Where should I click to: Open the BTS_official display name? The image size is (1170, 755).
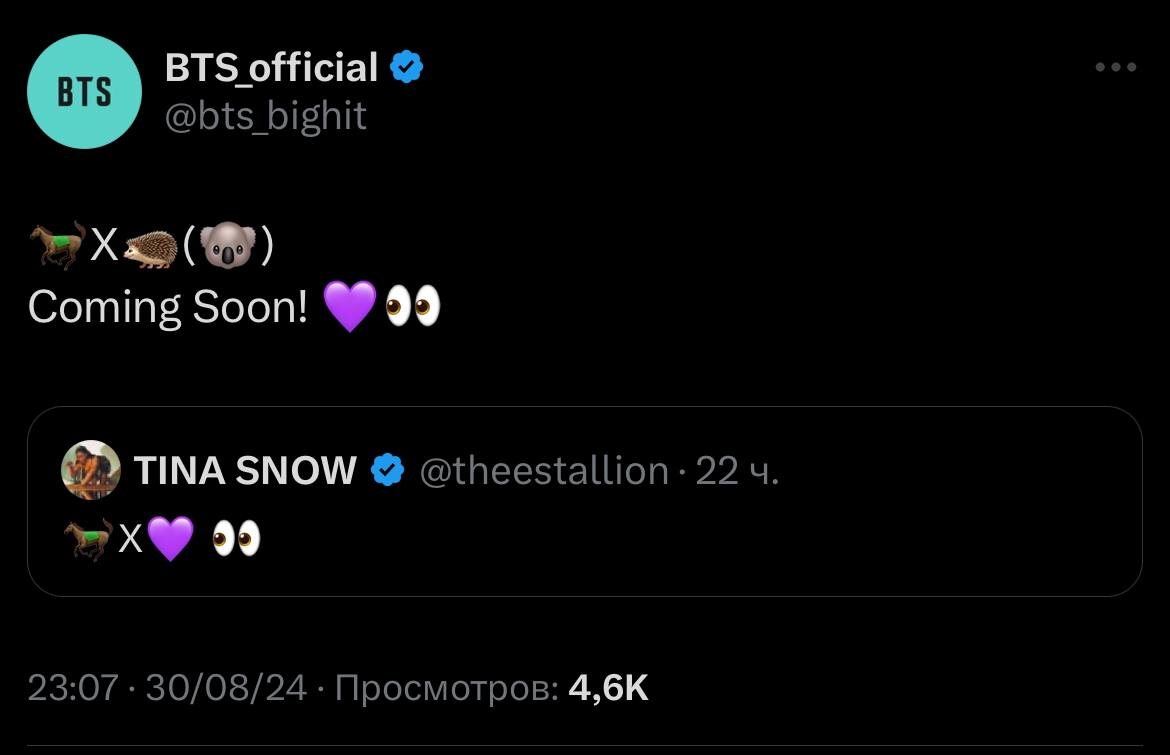pyautogui.click(x=270, y=66)
